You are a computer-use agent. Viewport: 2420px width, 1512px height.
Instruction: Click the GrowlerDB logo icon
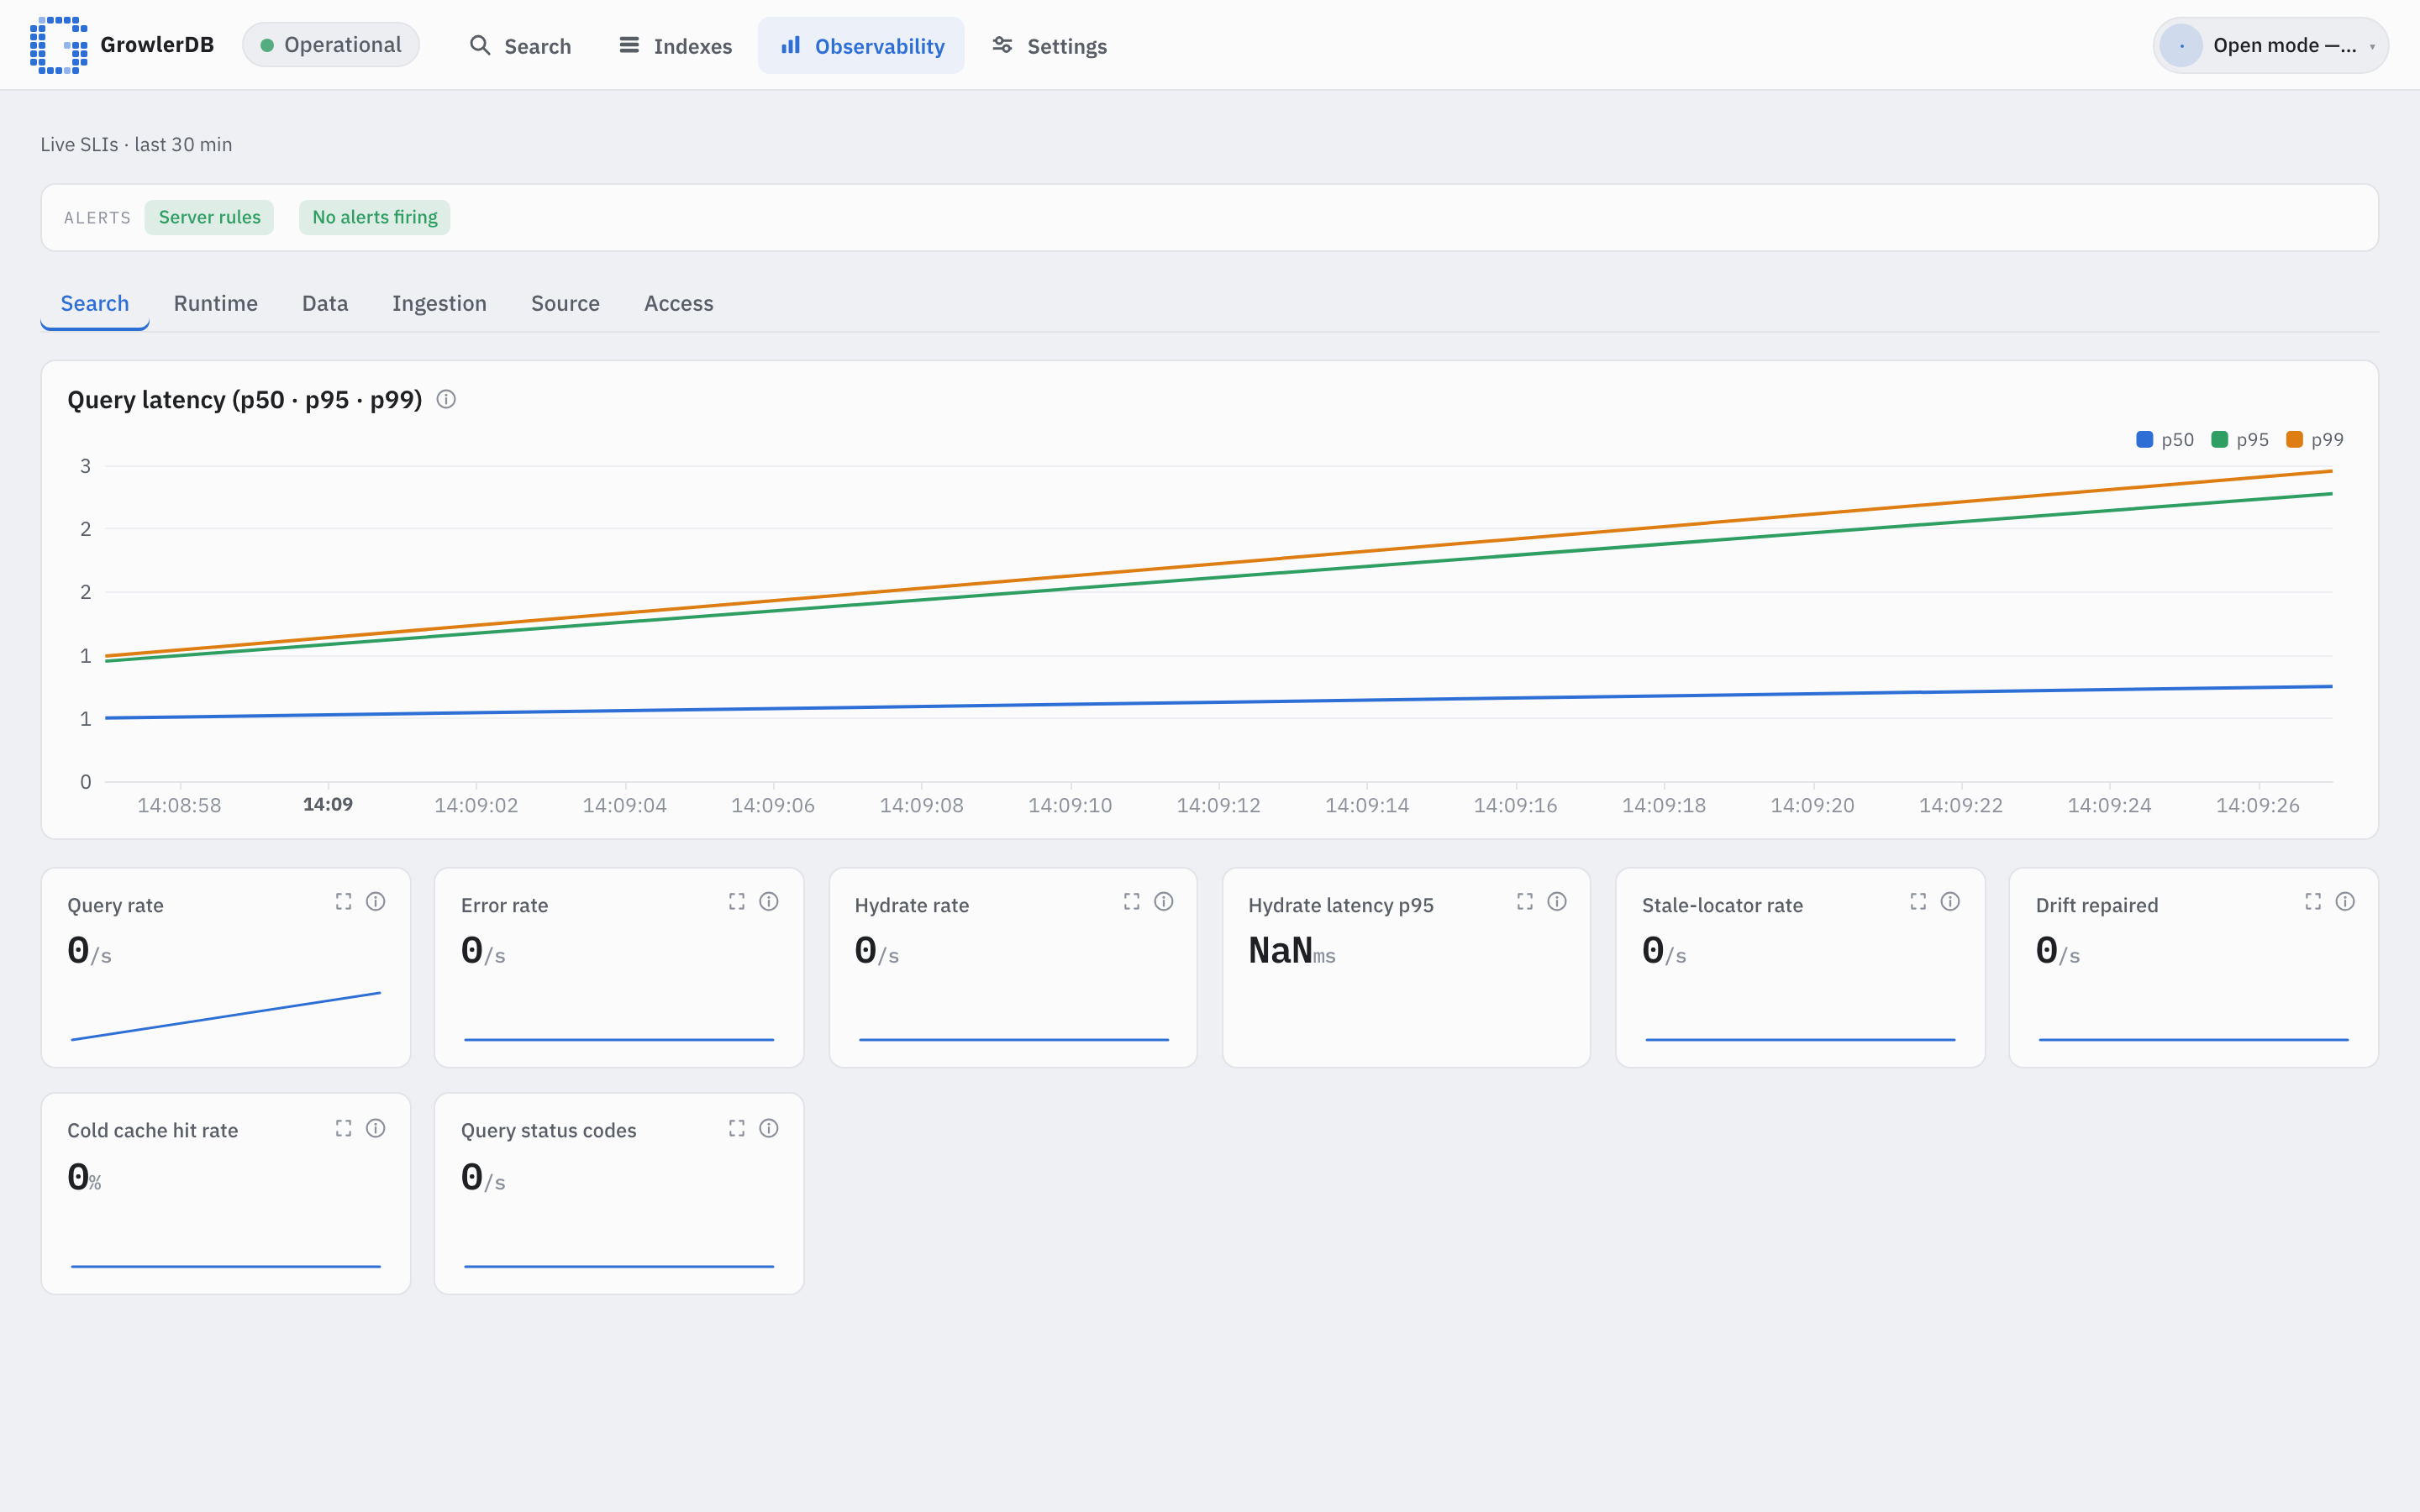click(58, 45)
